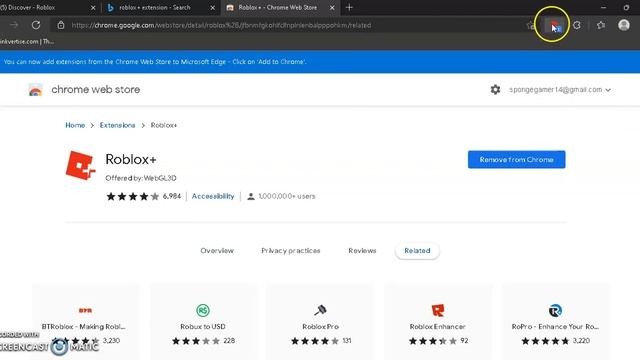The height and width of the screenshot is (360, 640).
Task: Click the chrome web store title text
Action: coord(96,89)
